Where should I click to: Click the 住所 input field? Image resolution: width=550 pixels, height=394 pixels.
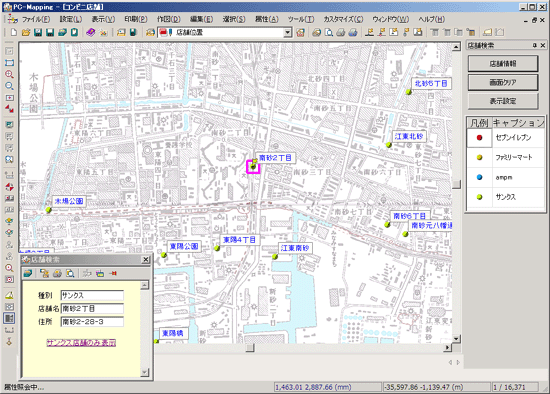pos(92,322)
